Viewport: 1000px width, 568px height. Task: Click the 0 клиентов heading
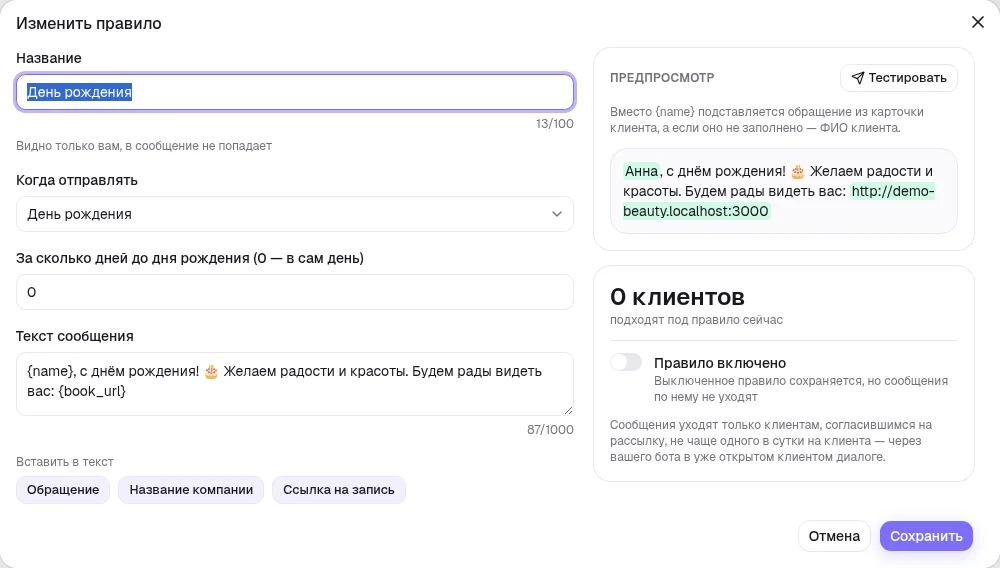(677, 296)
